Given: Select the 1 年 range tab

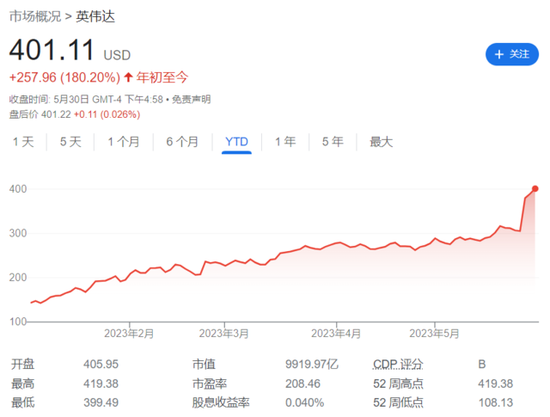Looking at the screenshot, I should tap(285, 142).
